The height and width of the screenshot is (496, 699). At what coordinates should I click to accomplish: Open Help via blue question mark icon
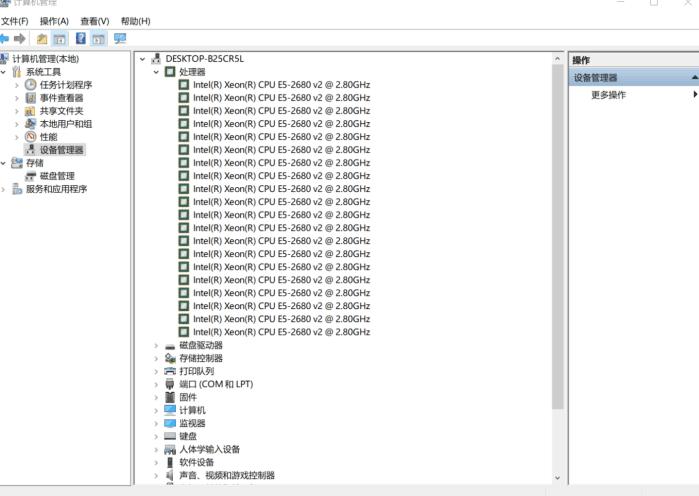(81, 38)
